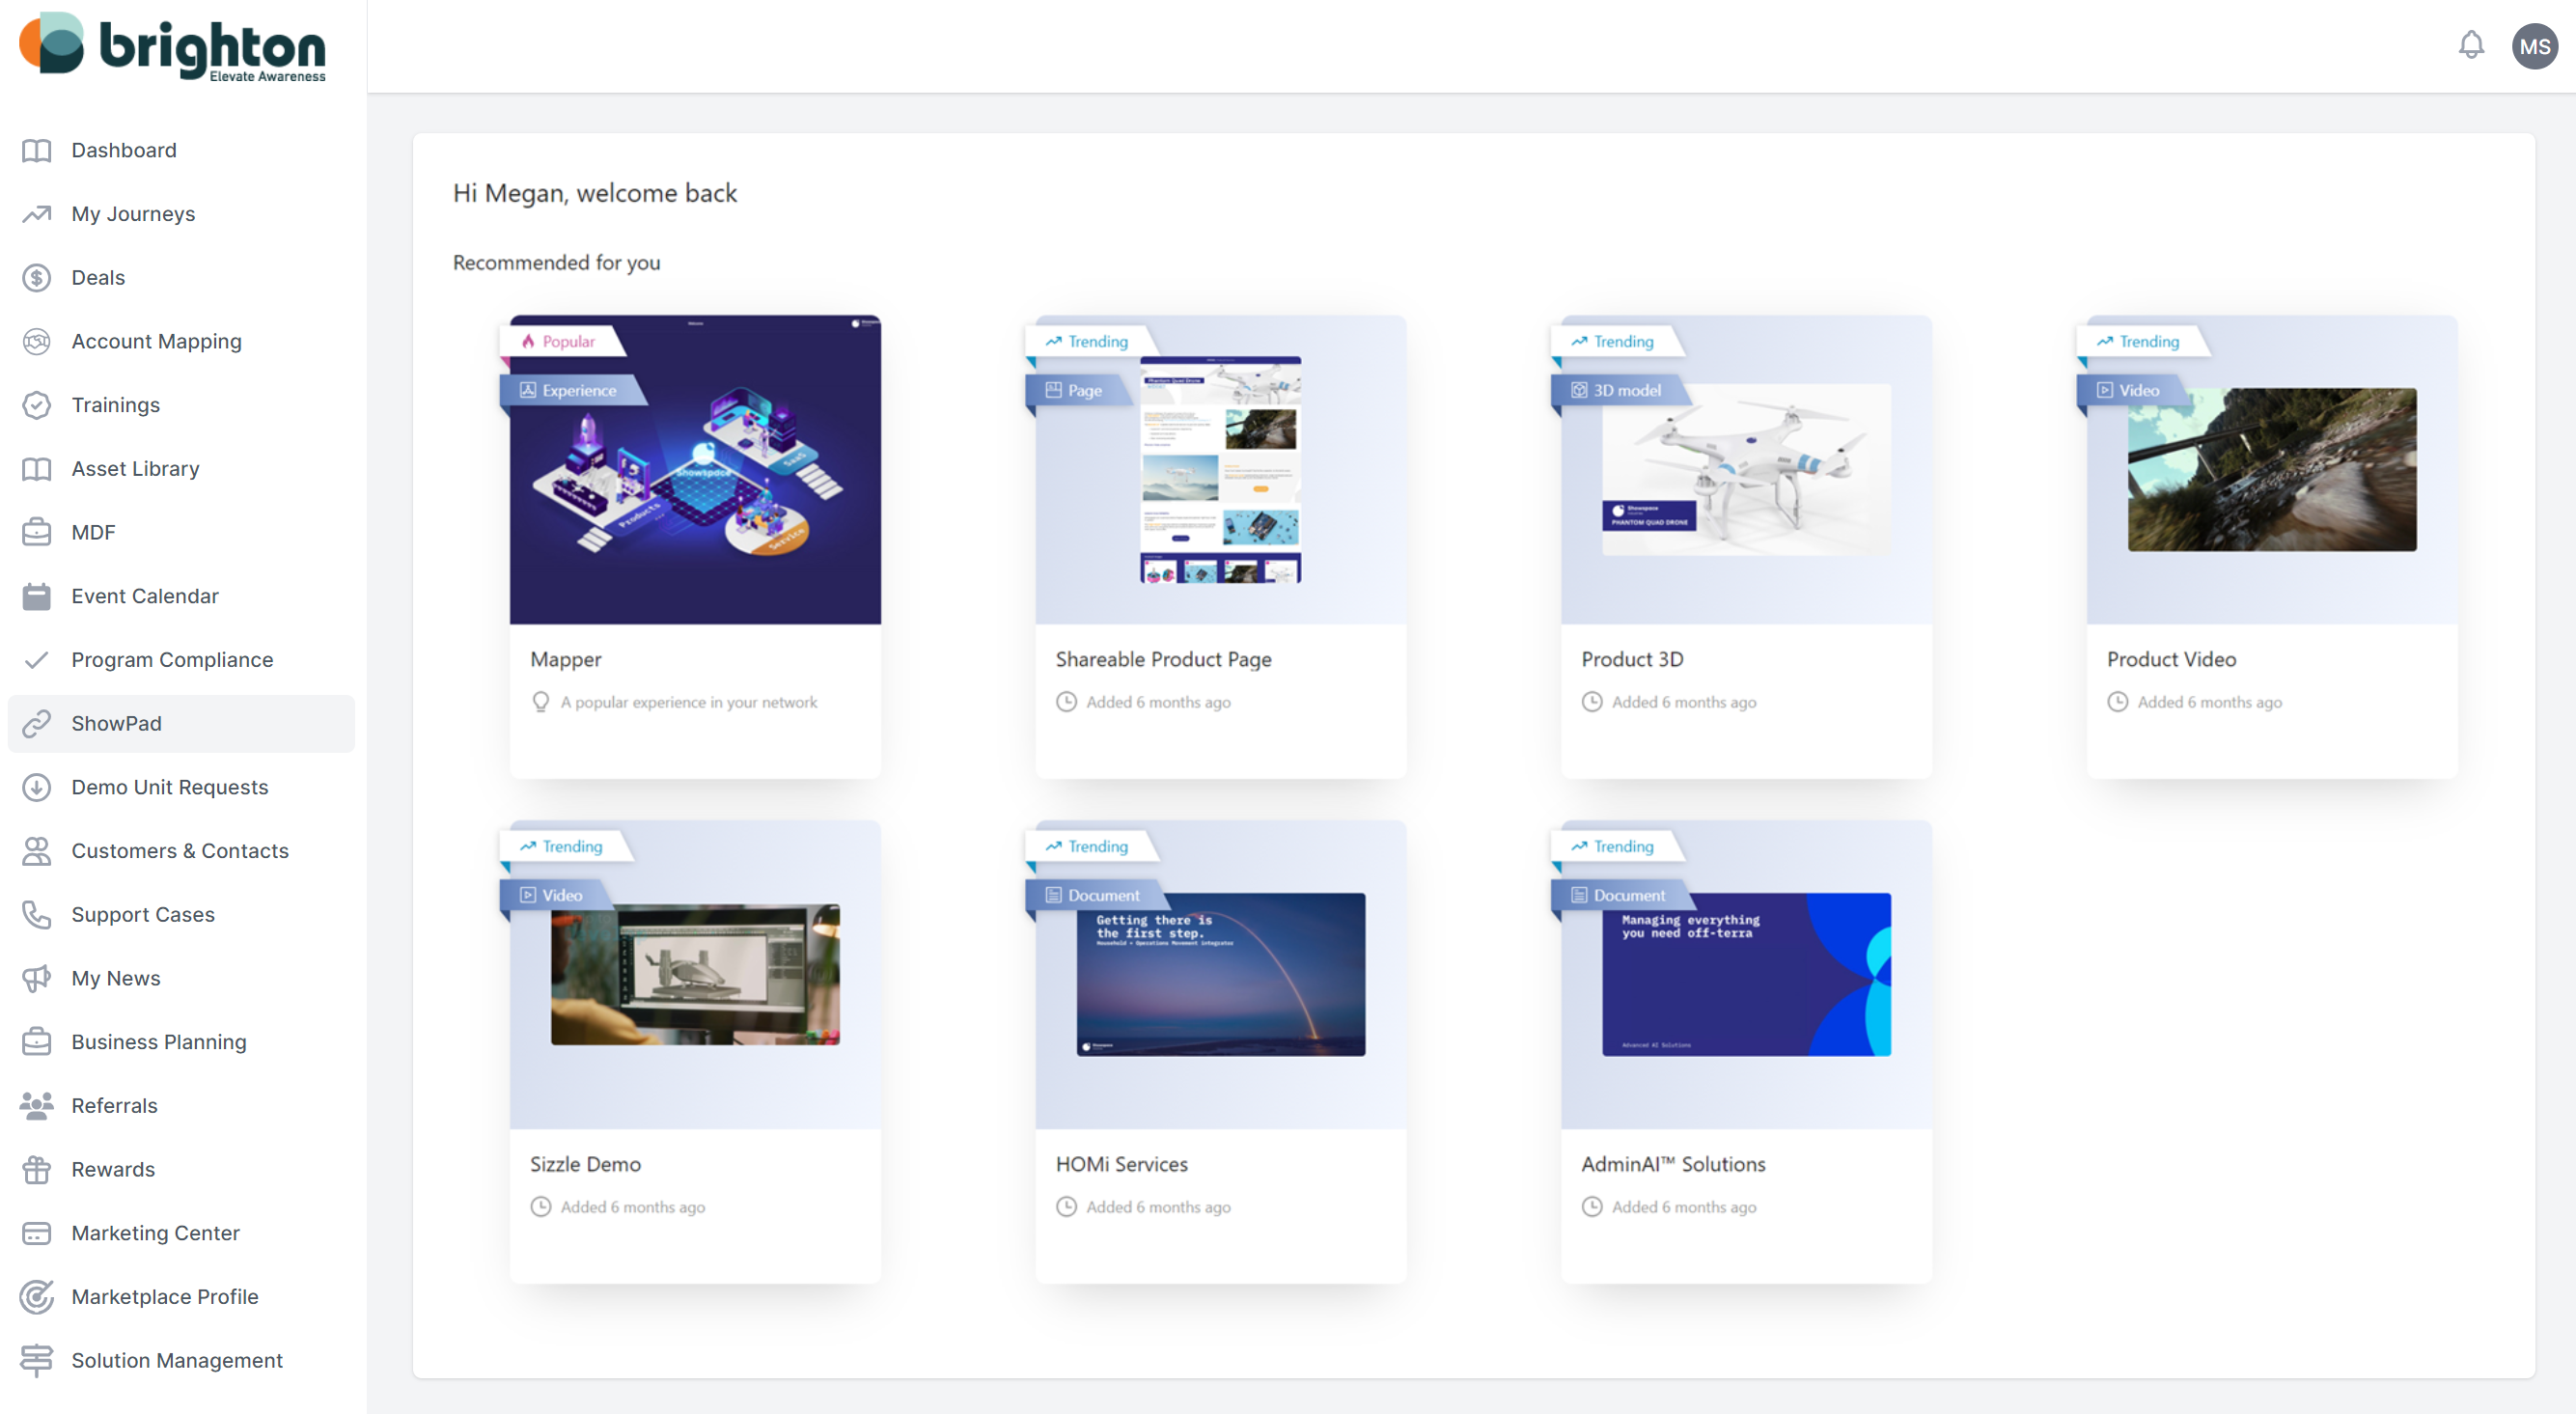Click the Trainings checkmark icon

[36, 405]
